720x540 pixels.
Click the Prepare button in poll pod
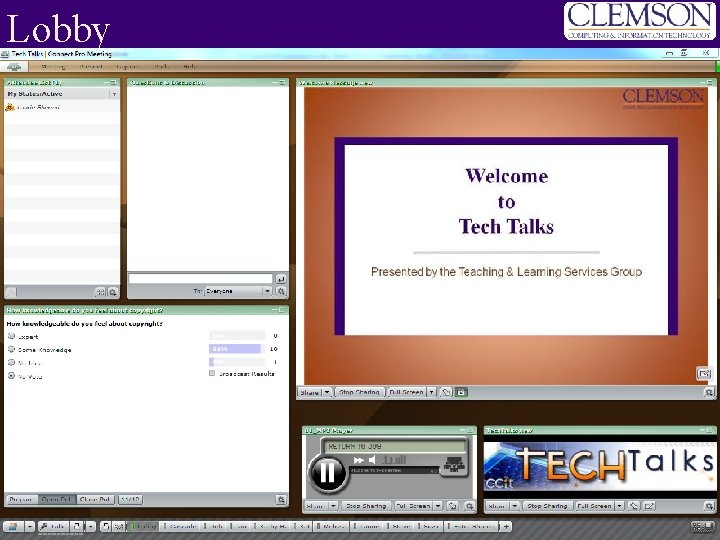tap(21, 499)
